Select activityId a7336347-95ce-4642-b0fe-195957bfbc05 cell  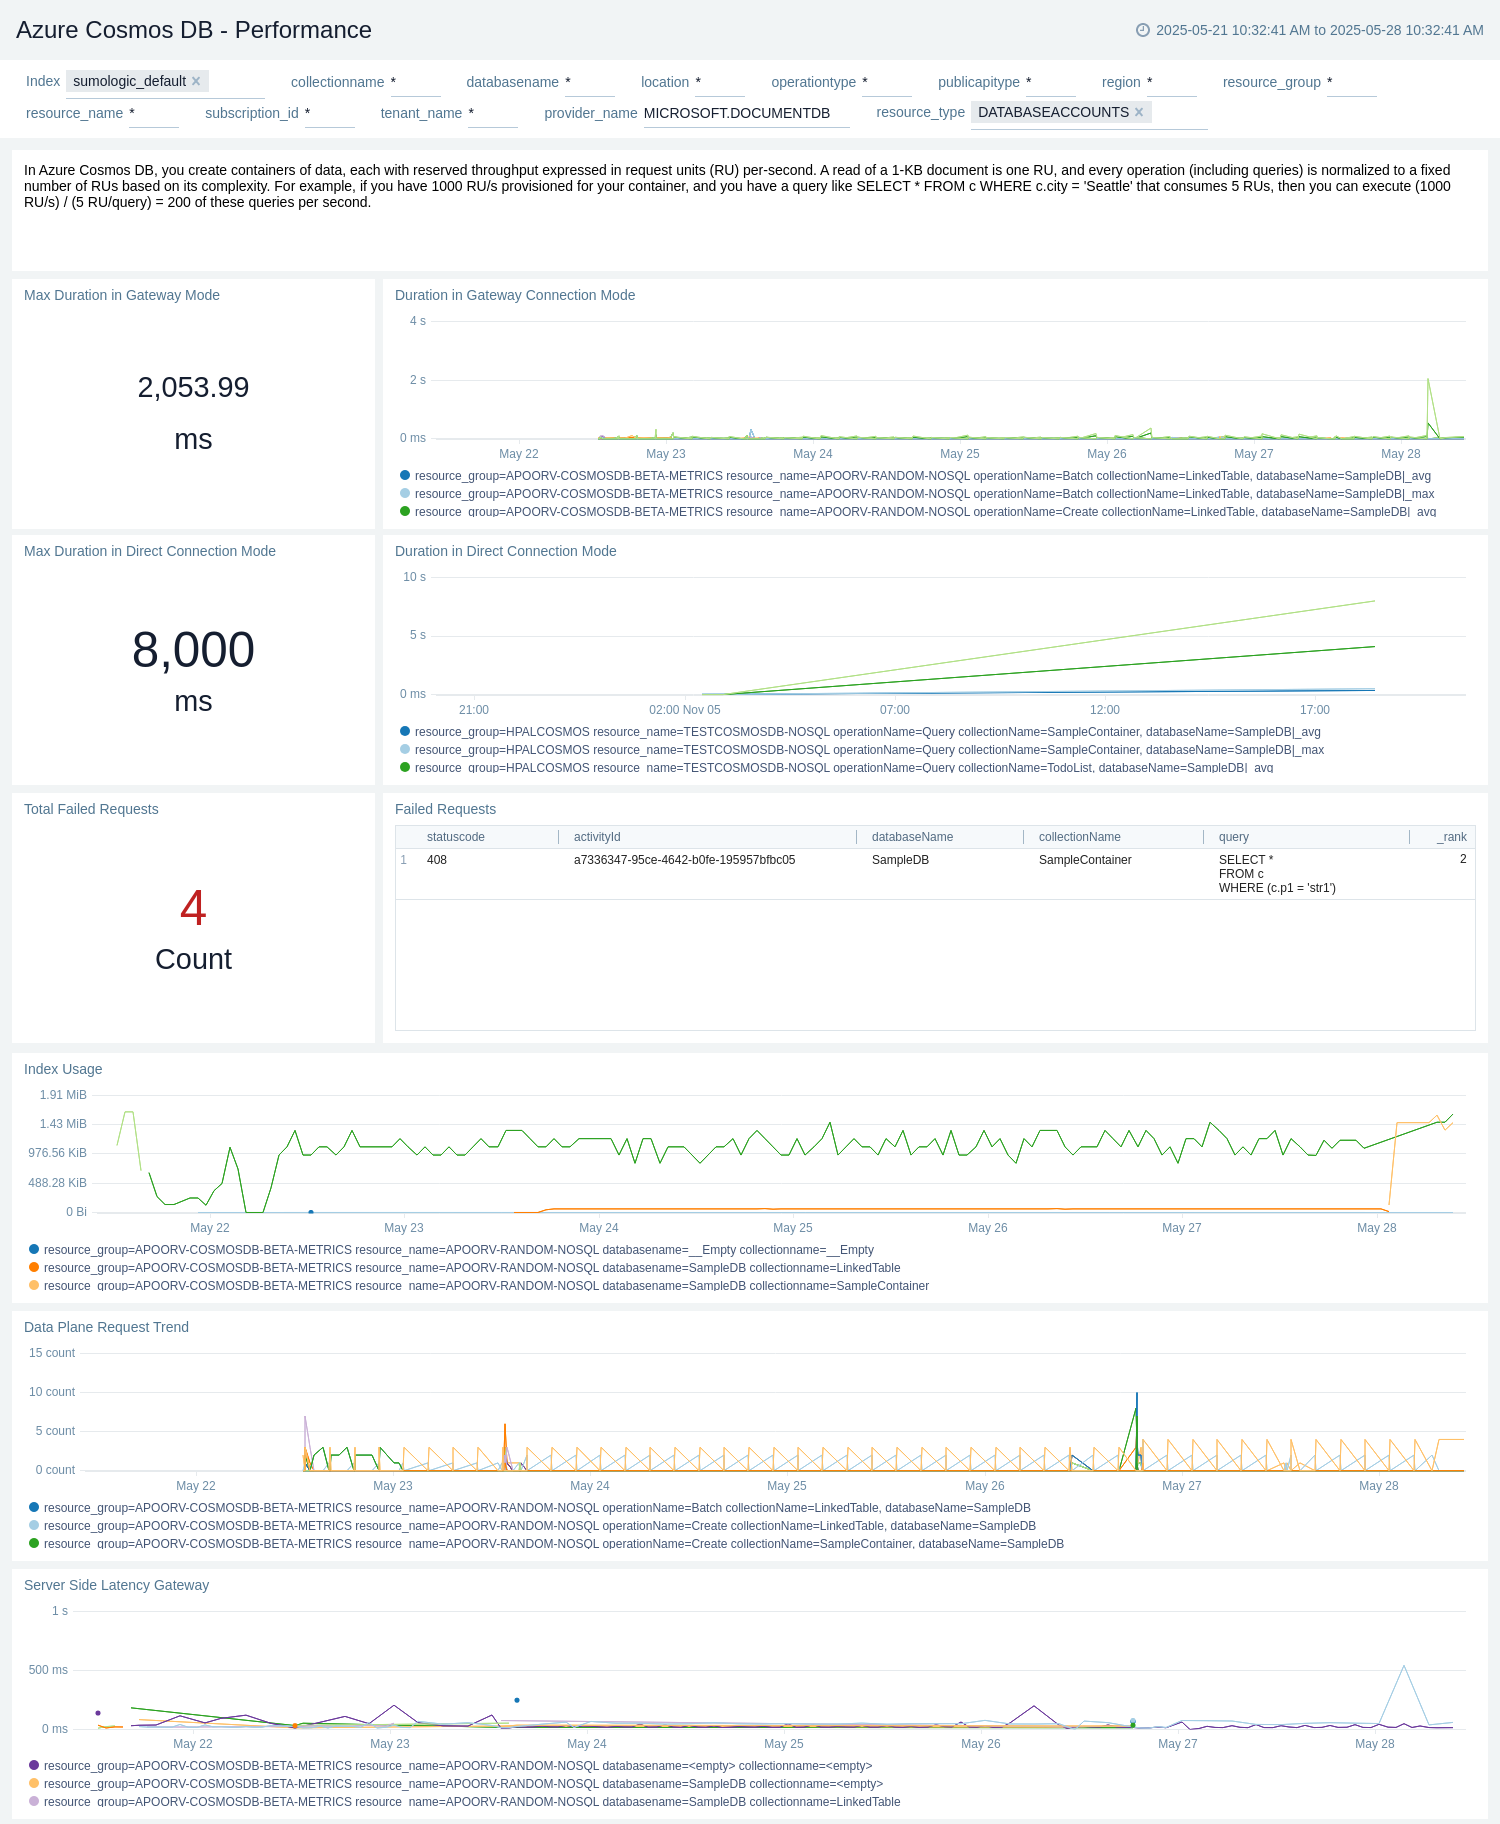(684, 860)
